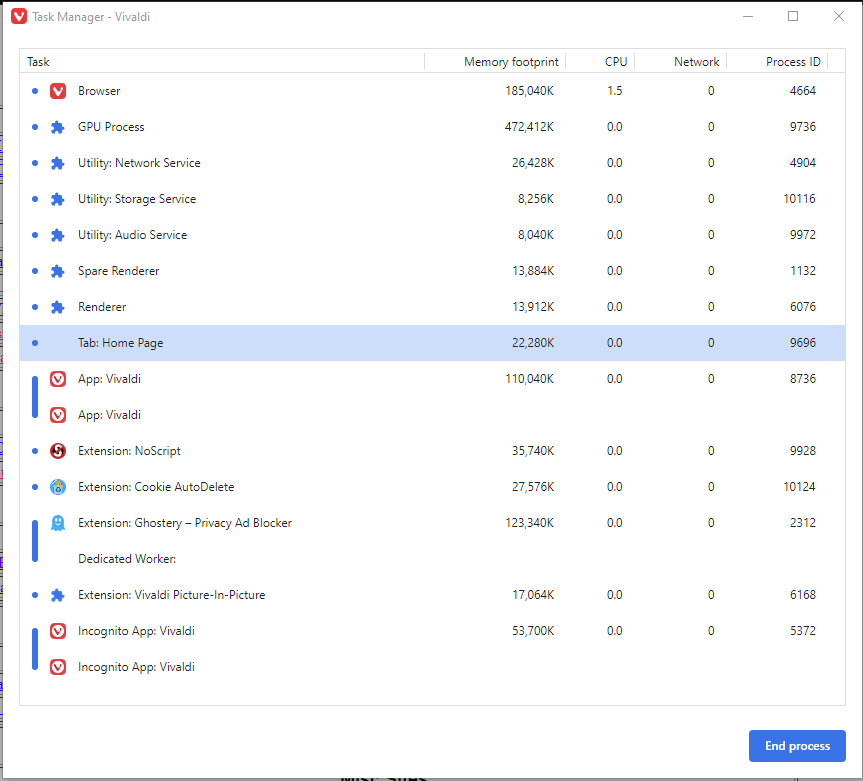Click memory value 26,428K
The height and width of the screenshot is (781, 863).
tap(533, 163)
